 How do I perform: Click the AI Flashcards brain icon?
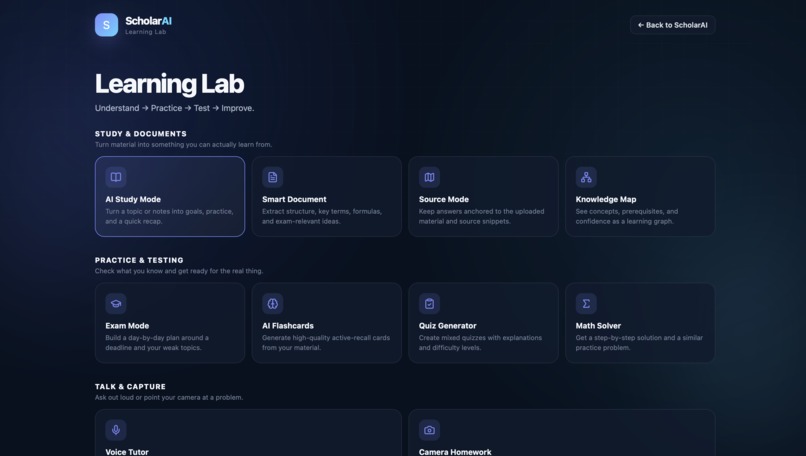[x=272, y=303]
